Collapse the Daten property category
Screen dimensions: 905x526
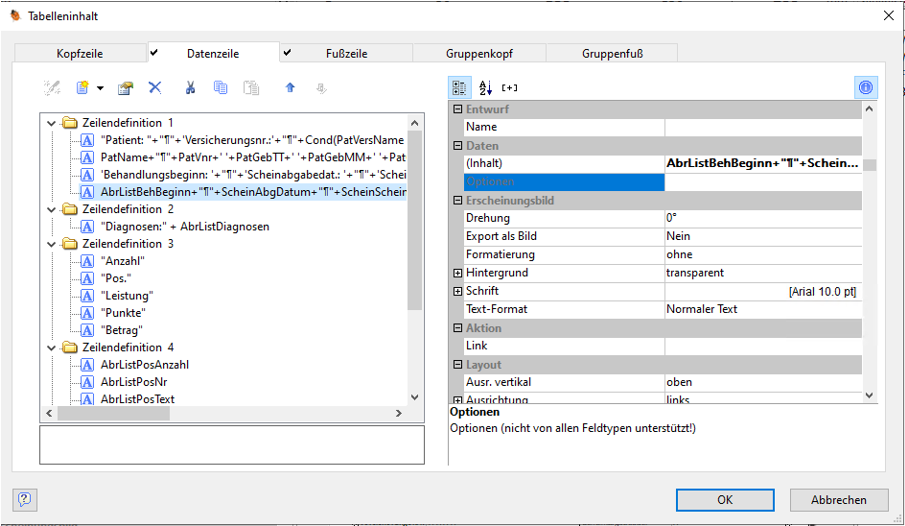tap(458, 146)
